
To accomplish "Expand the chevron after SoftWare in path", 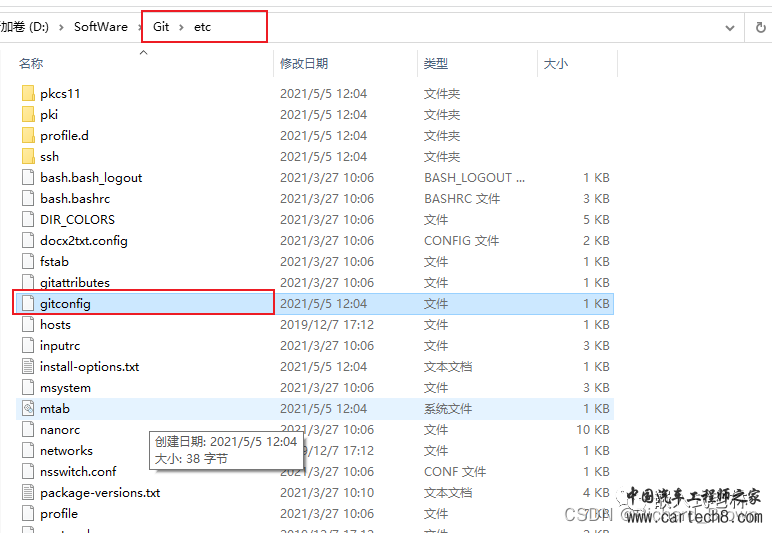I will click(140, 27).
